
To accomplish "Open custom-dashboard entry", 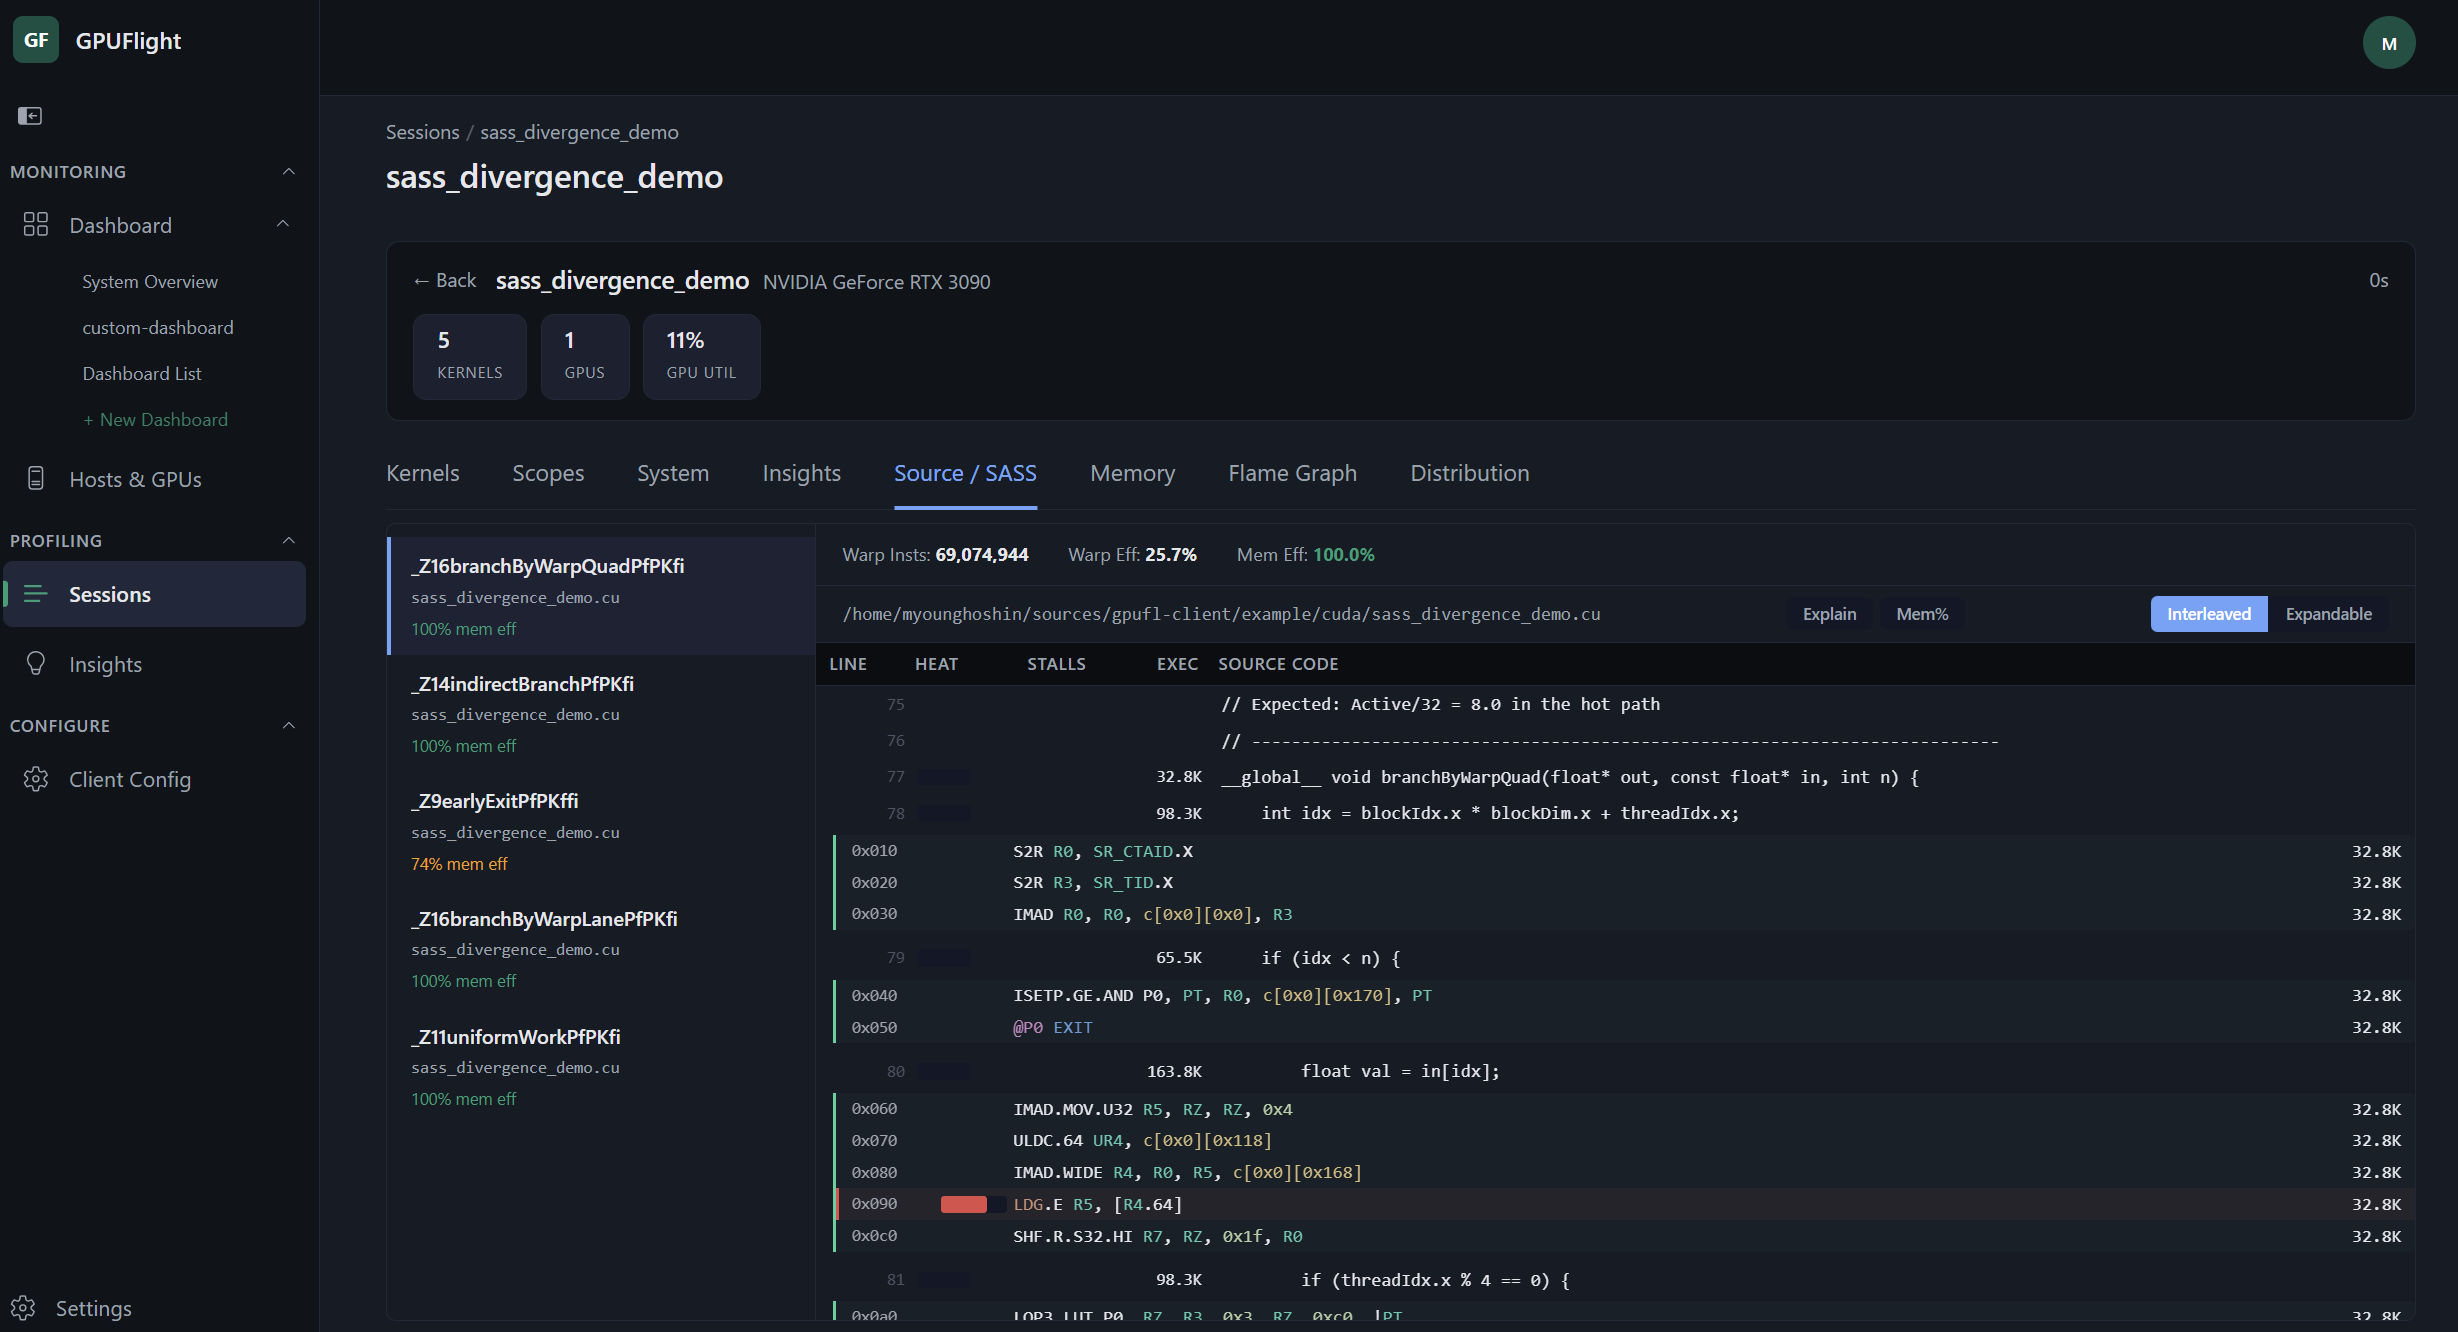I will pos(158,328).
